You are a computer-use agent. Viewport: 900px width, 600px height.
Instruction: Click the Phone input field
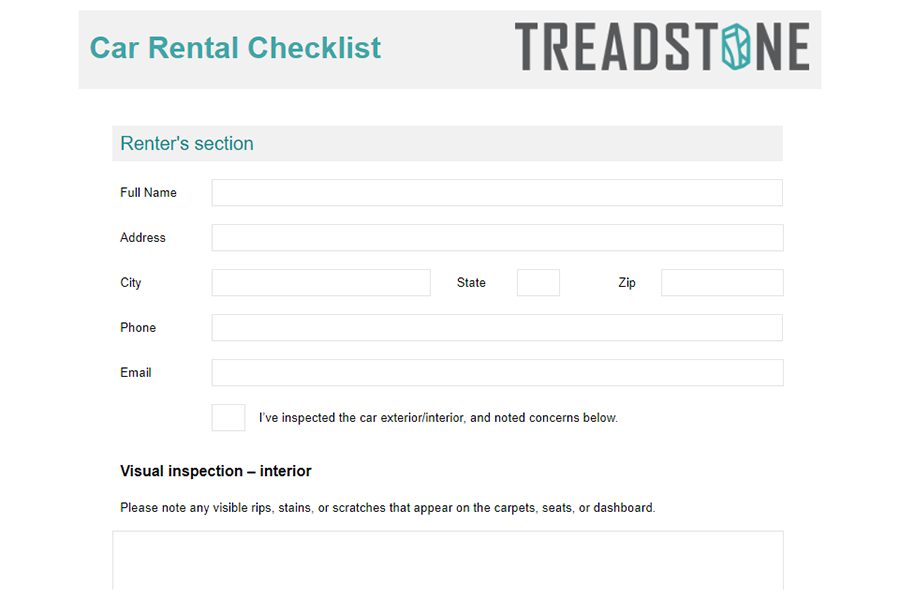pyautogui.click(x=497, y=327)
